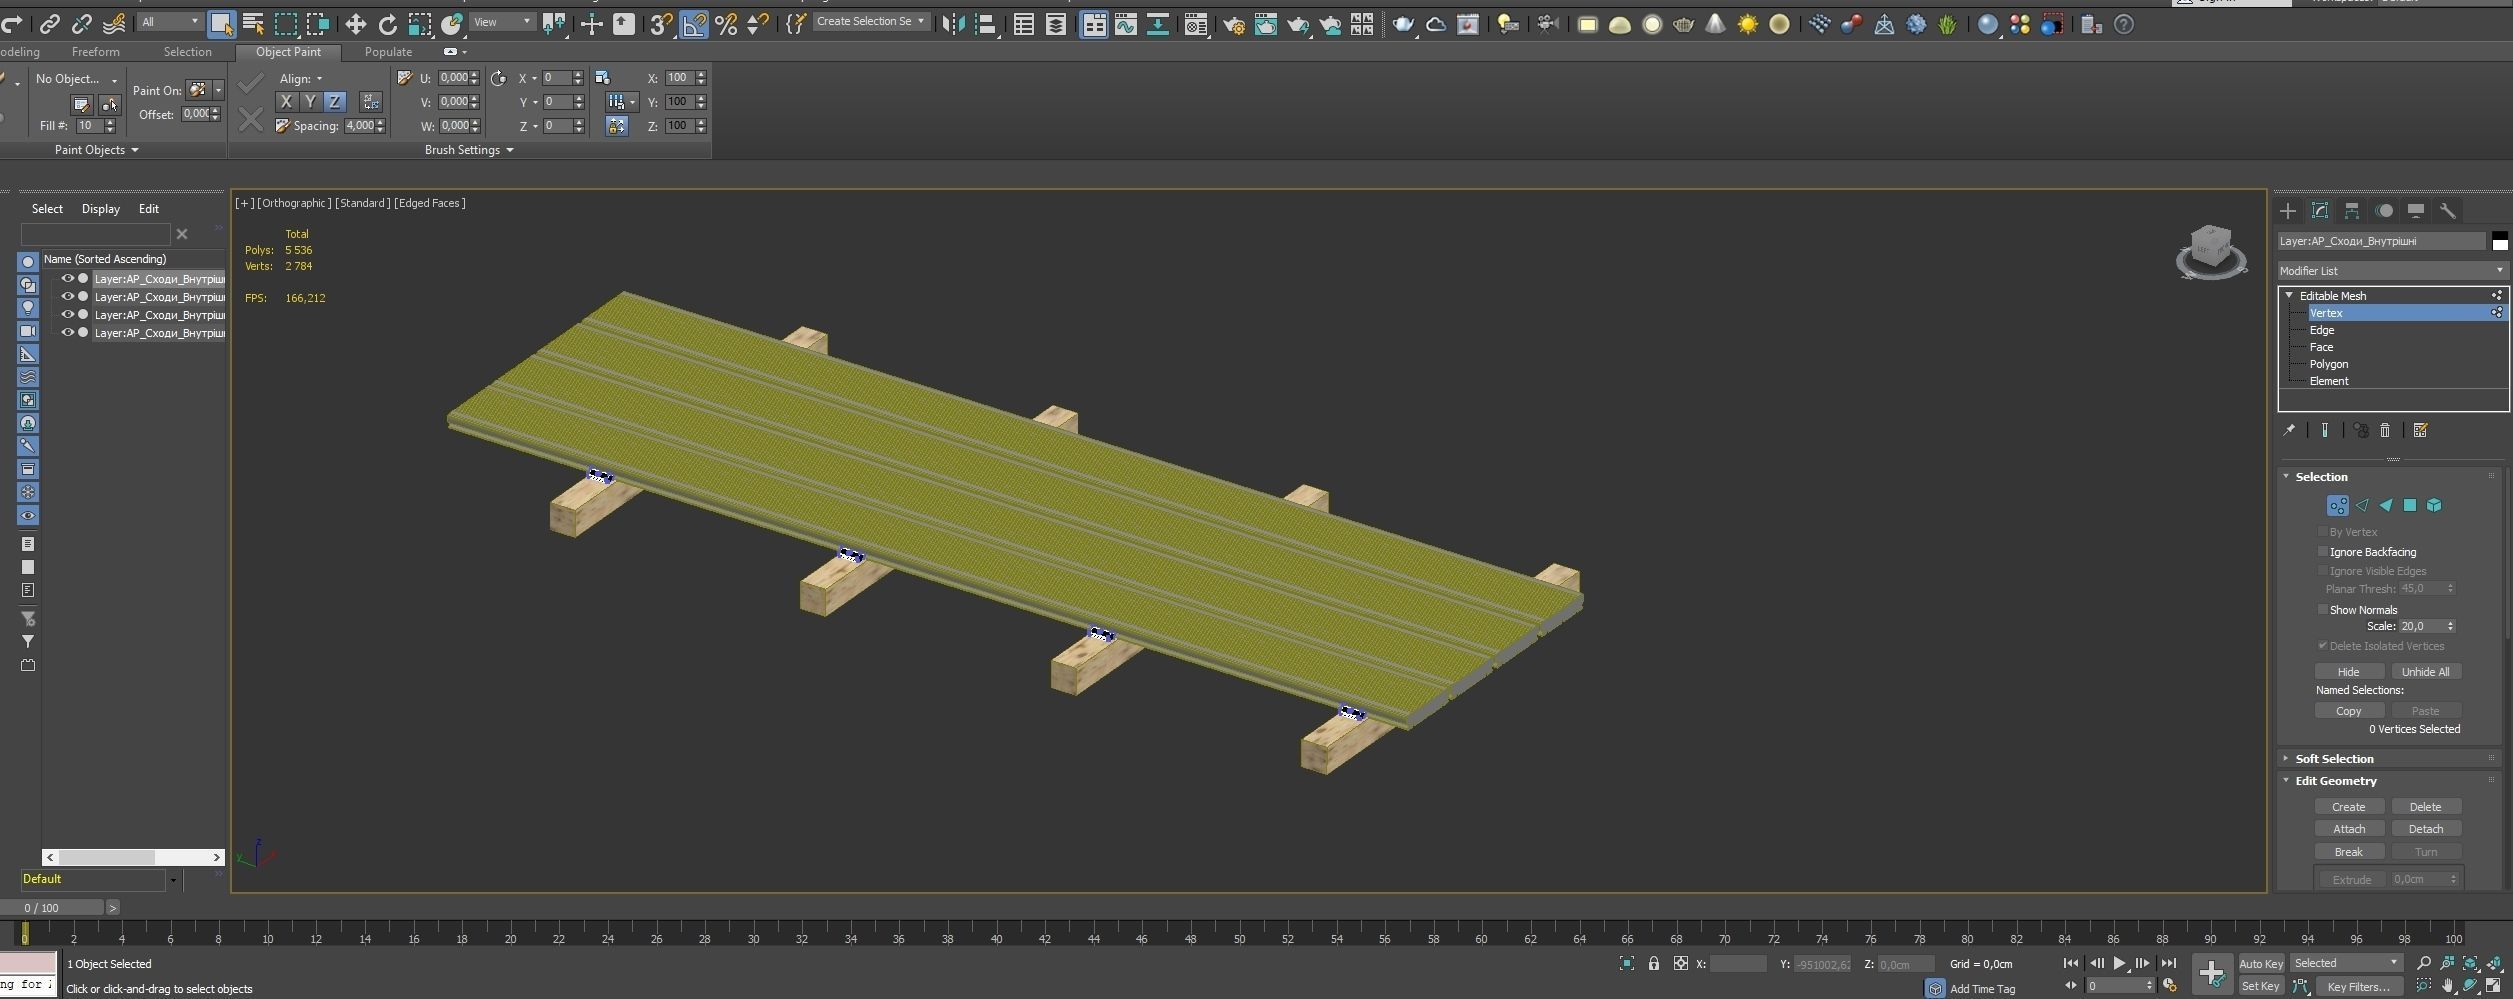This screenshot has width=2513, height=999.
Task: Click the Break button
Action: pos(2349,851)
